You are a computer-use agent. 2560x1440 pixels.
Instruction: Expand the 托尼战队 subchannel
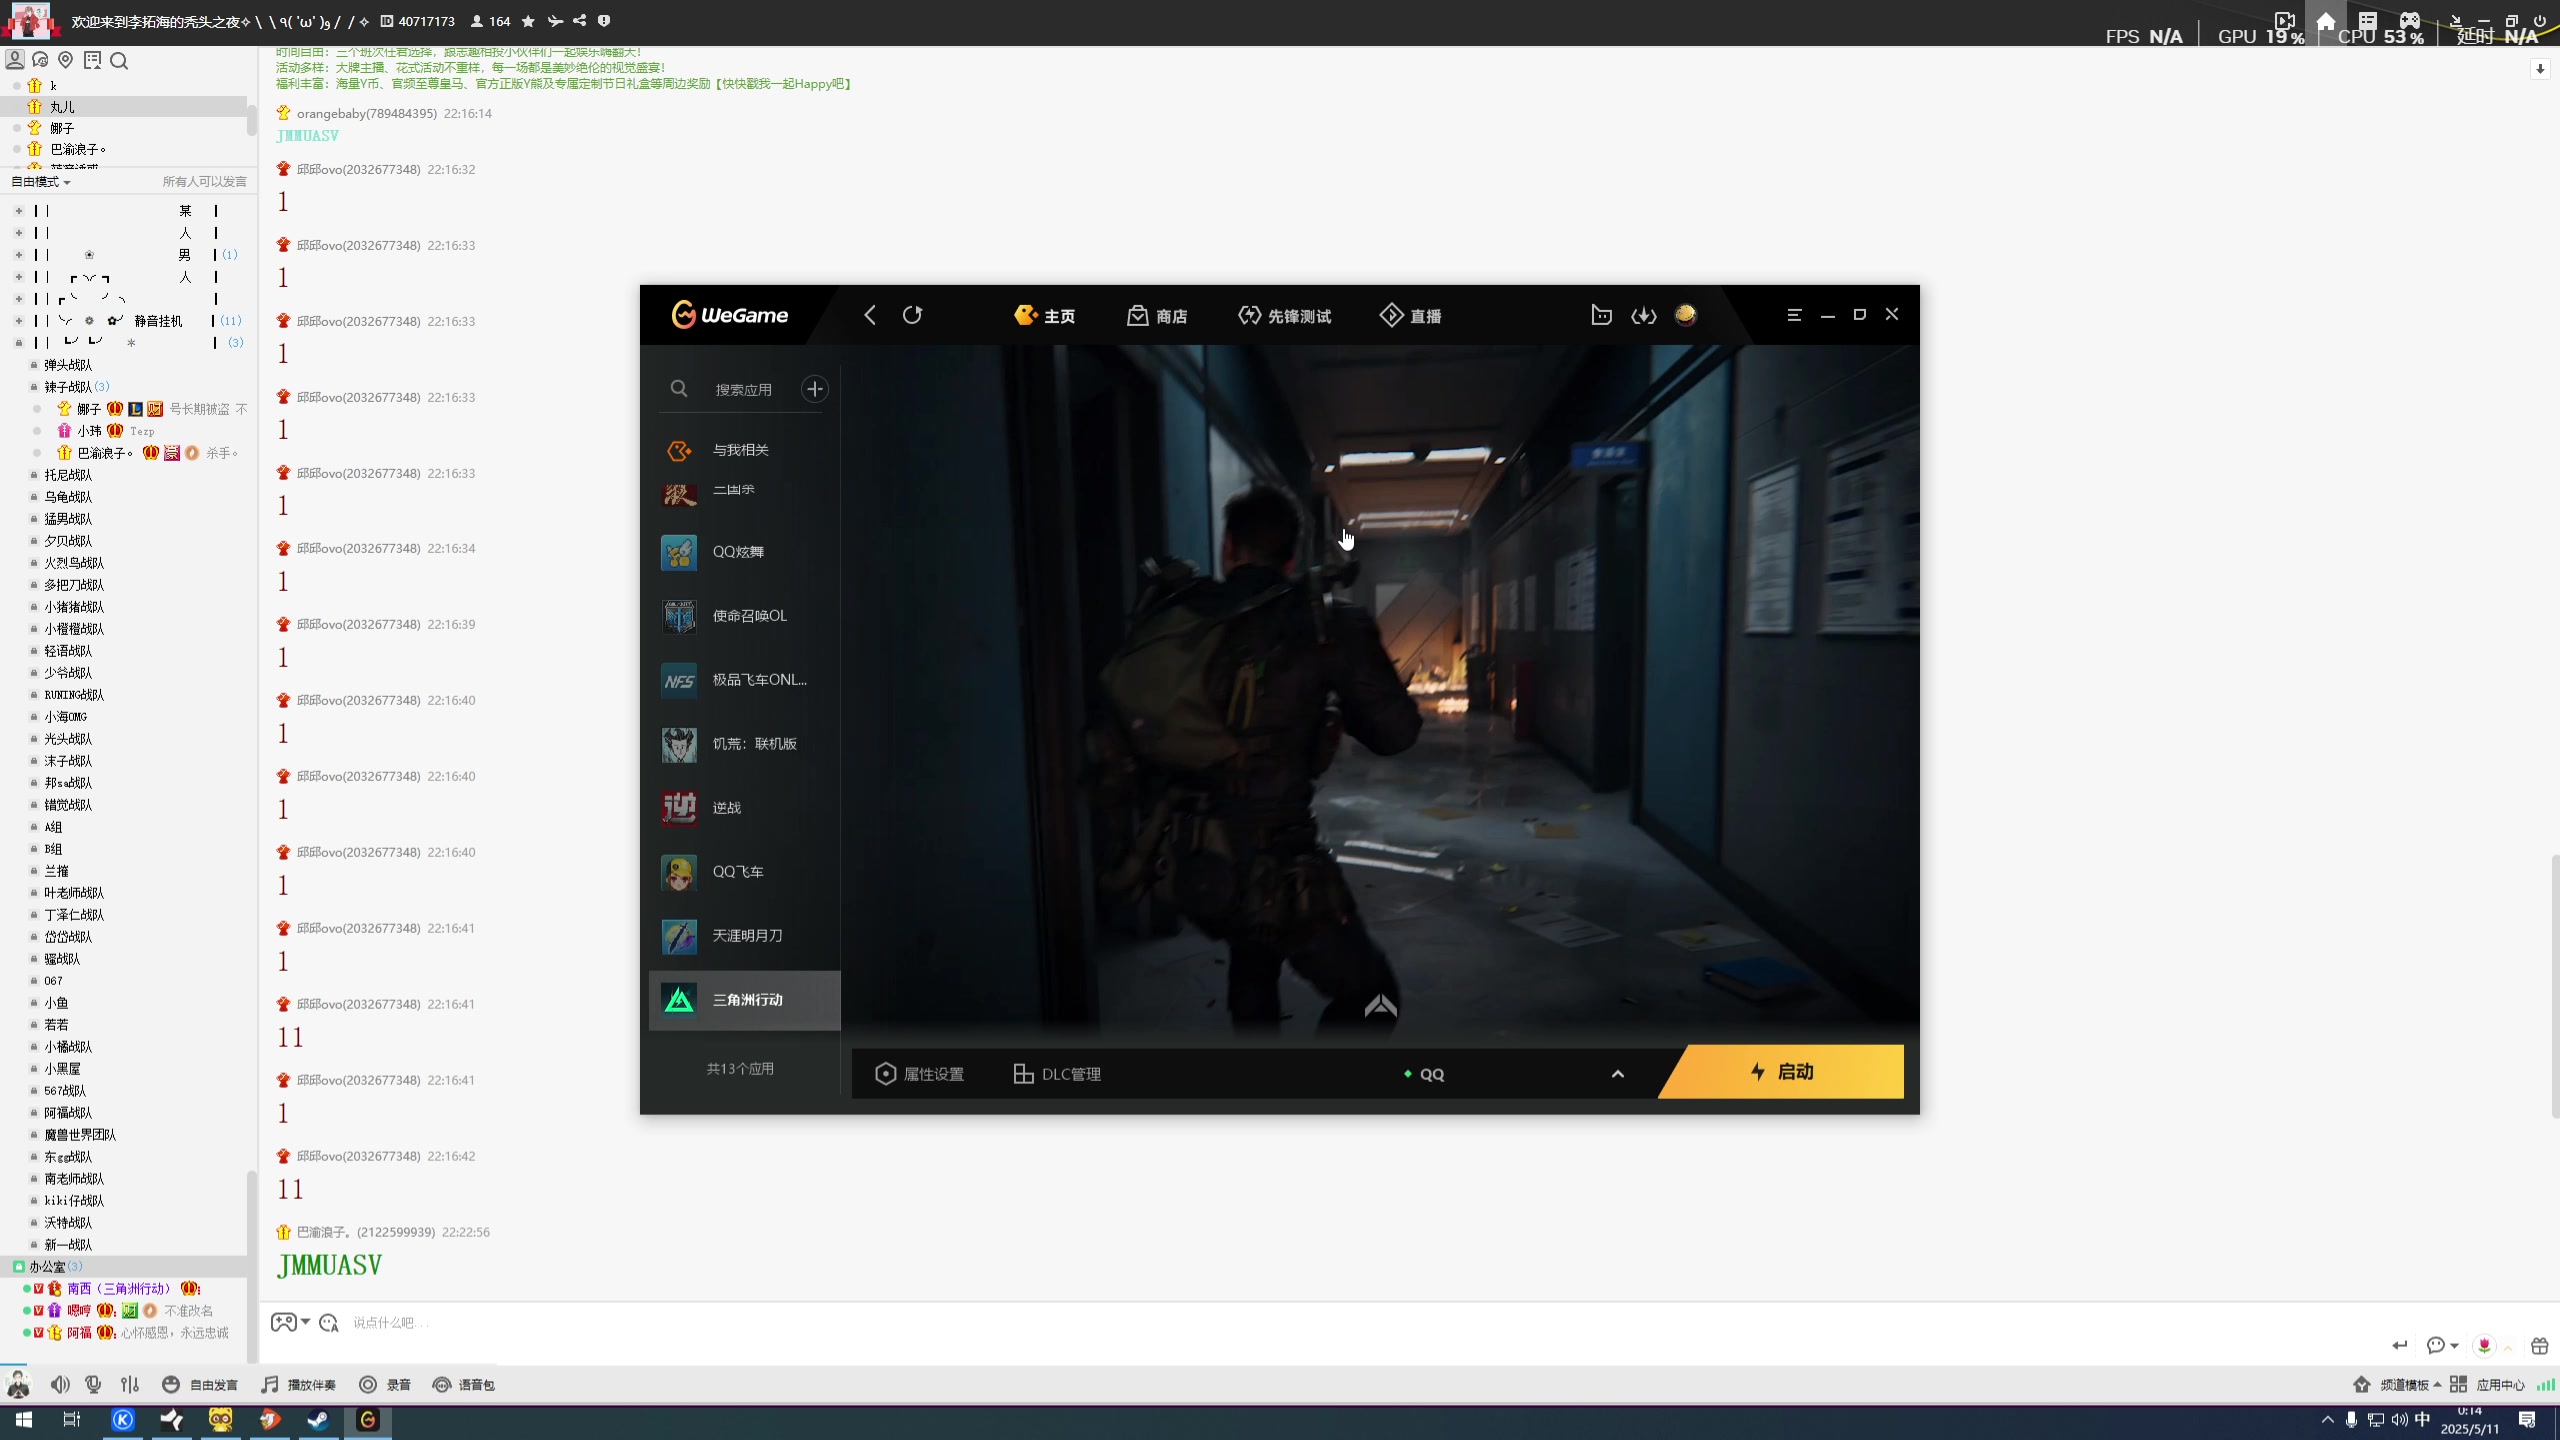(33, 475)
